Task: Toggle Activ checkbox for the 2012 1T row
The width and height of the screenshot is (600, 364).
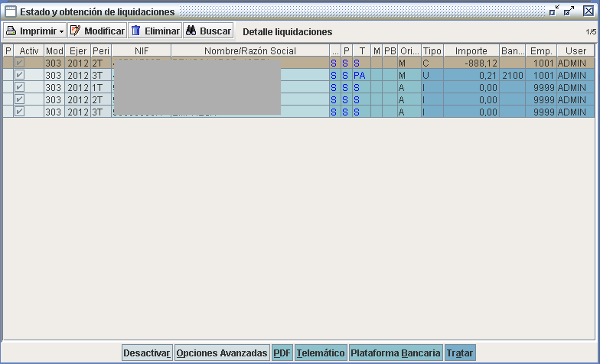Action: point(20,87)
